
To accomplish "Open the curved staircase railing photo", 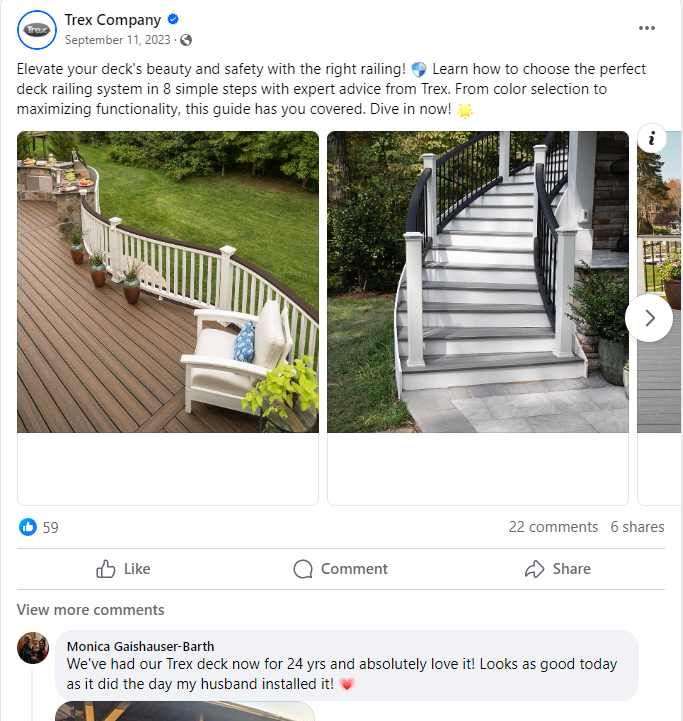I will pyautogui.click(x=478, y=282).
